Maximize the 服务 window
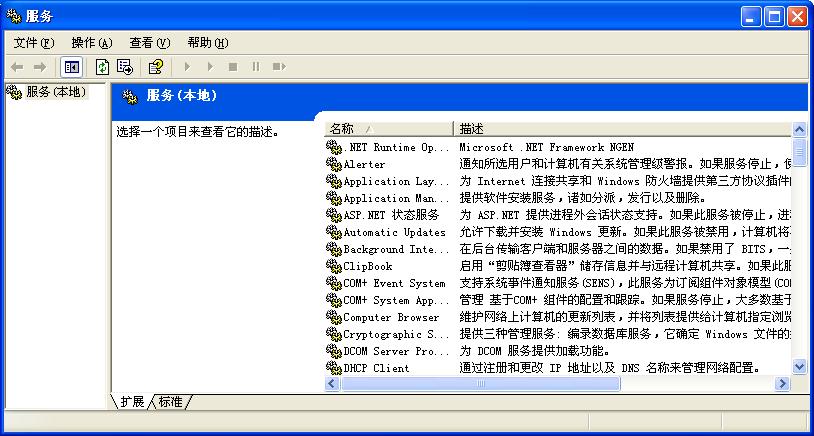Screen dimensions: 814x436 click(774, 17)
